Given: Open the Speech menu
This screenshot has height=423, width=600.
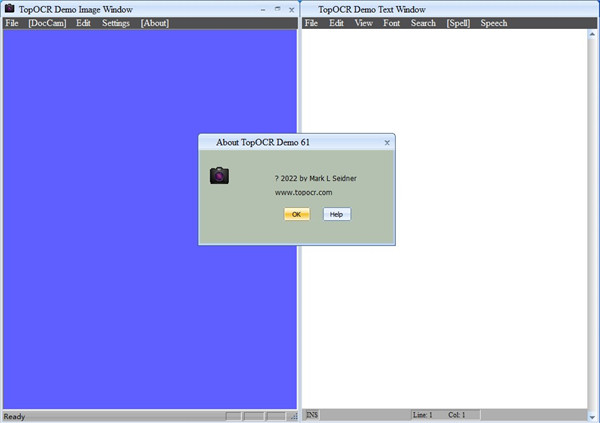Looking at the screenshot, I should pos(494,23).
